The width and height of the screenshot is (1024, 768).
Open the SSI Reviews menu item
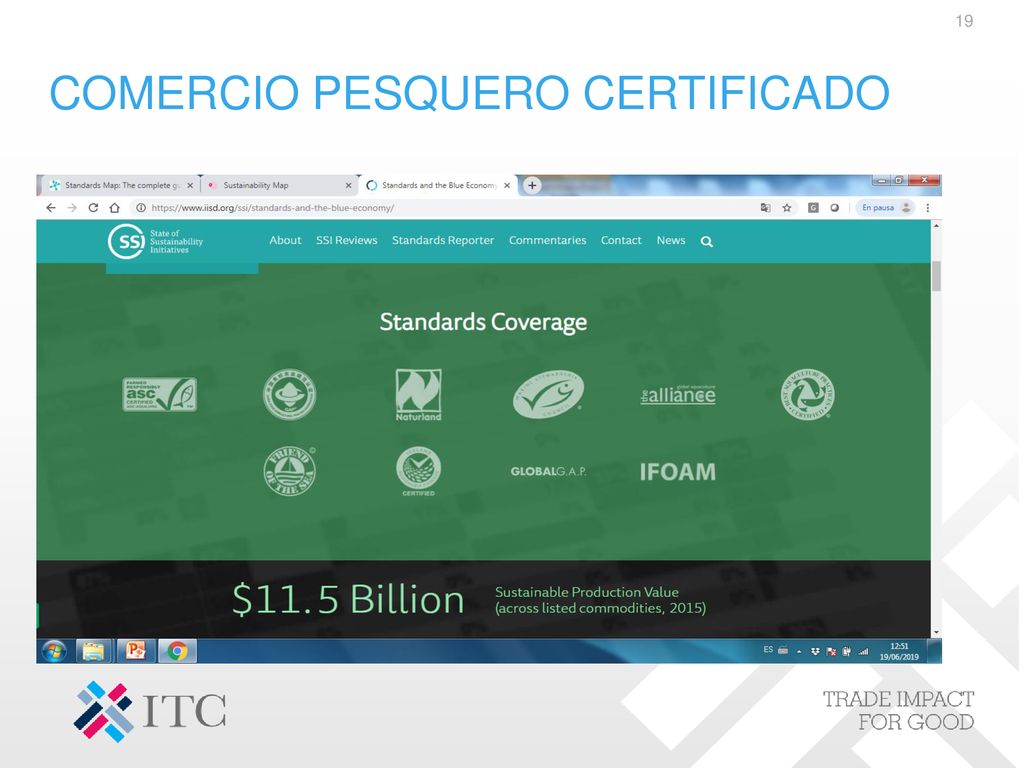(x=347, y=240)
